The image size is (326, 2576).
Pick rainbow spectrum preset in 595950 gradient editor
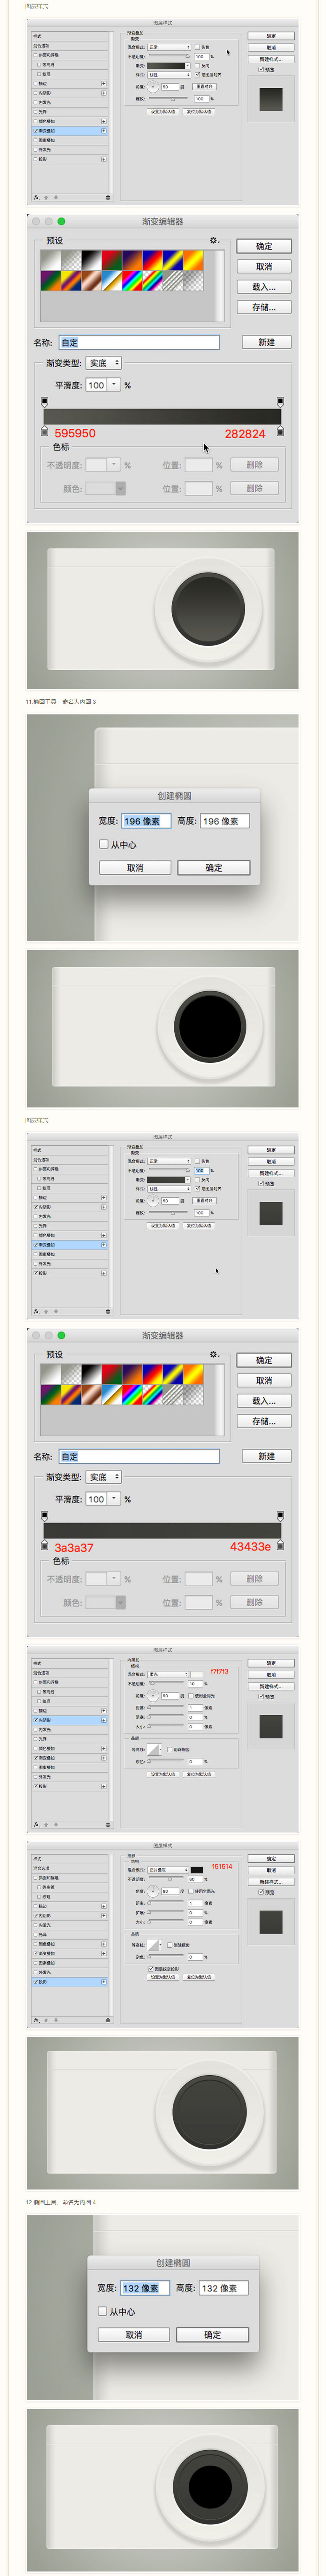coord(132,281)
